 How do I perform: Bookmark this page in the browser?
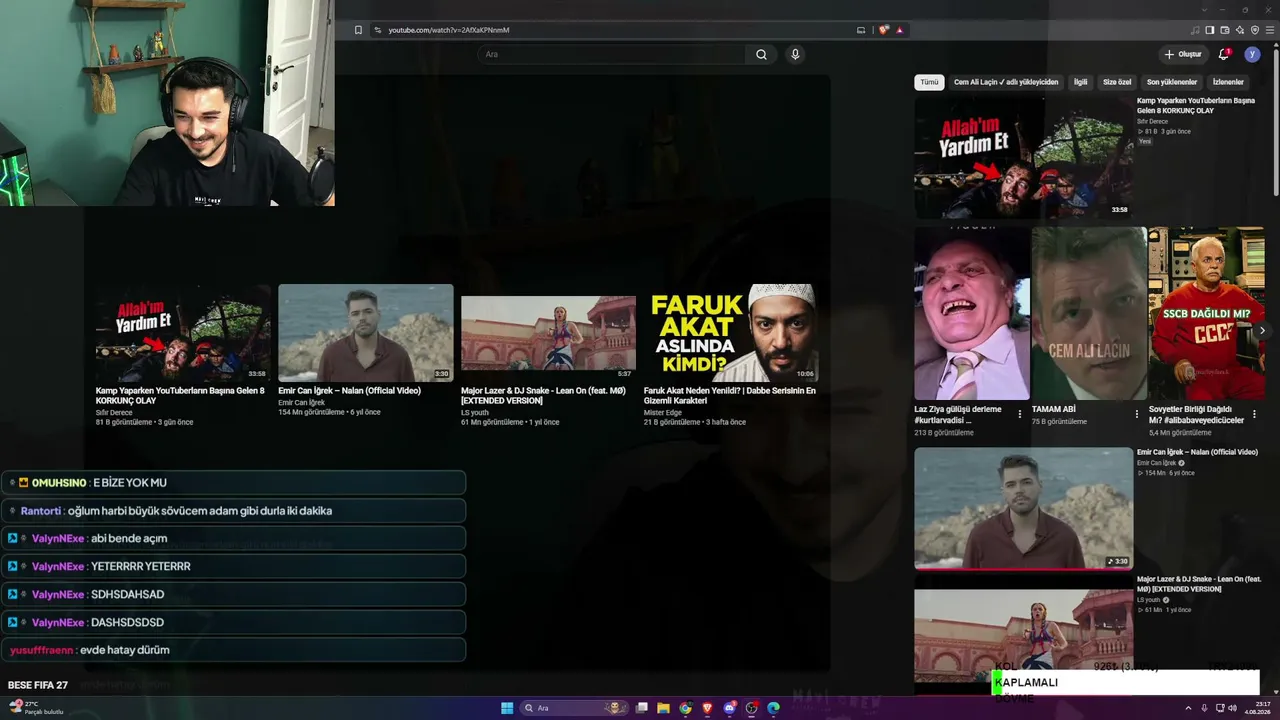click(x=358, y=30)
